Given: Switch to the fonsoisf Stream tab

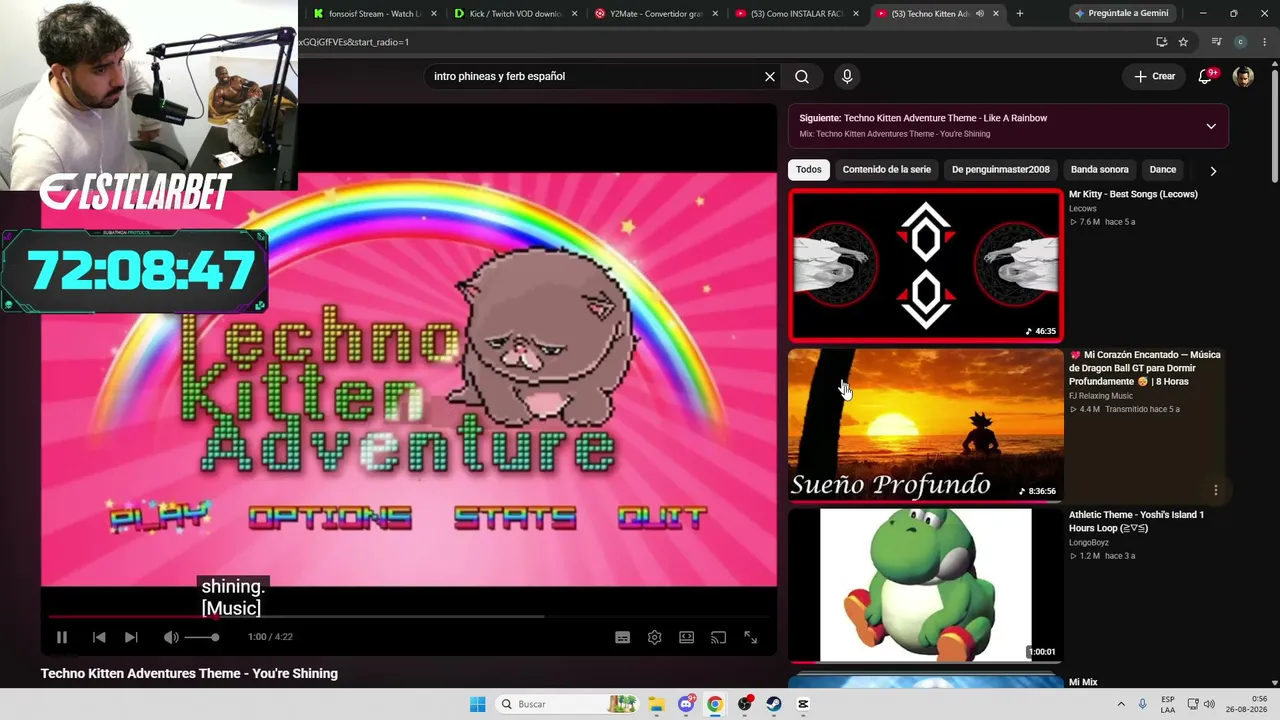Looking at the screenshot, I should click(374, 14).
